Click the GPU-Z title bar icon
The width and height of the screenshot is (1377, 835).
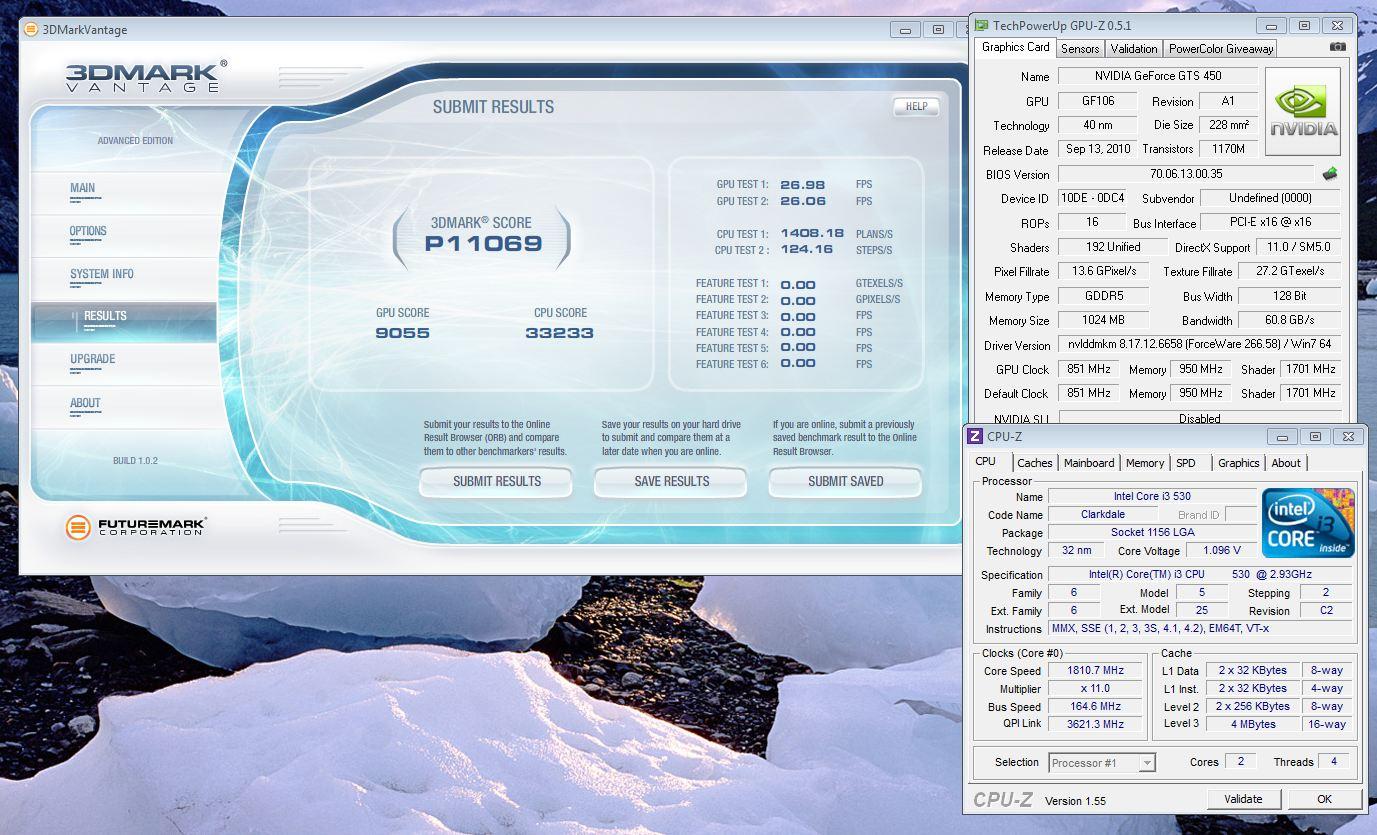click(981, 25)
